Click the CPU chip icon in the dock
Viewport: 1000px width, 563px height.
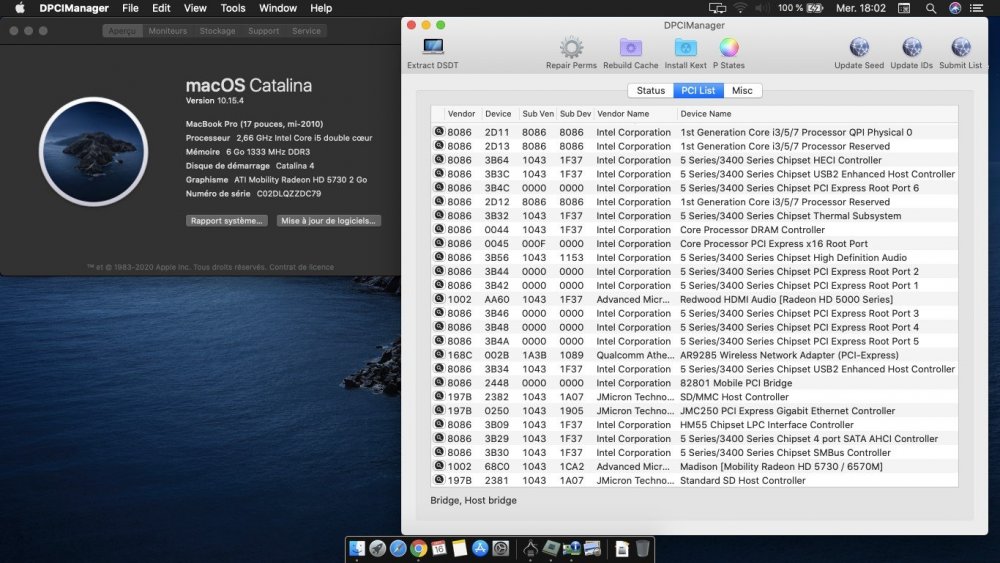[551, 548]
